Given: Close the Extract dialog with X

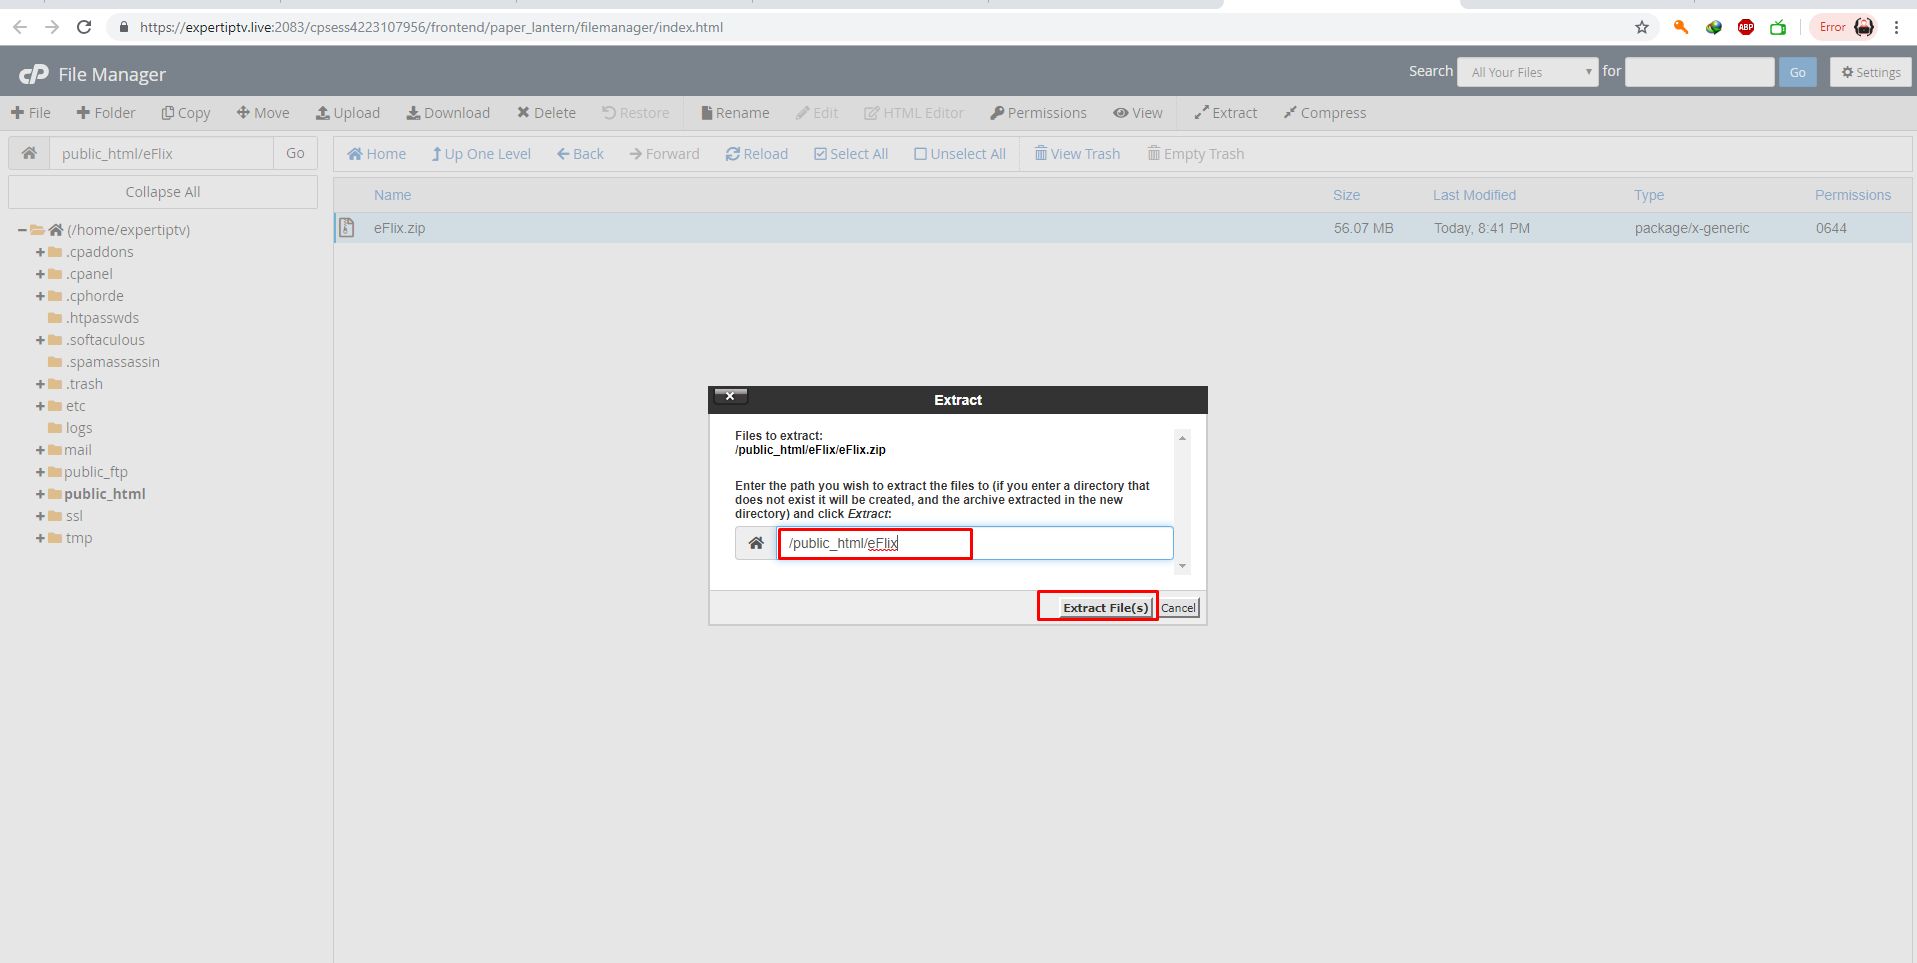Looking at the screenshot, I should pos(731,396).
